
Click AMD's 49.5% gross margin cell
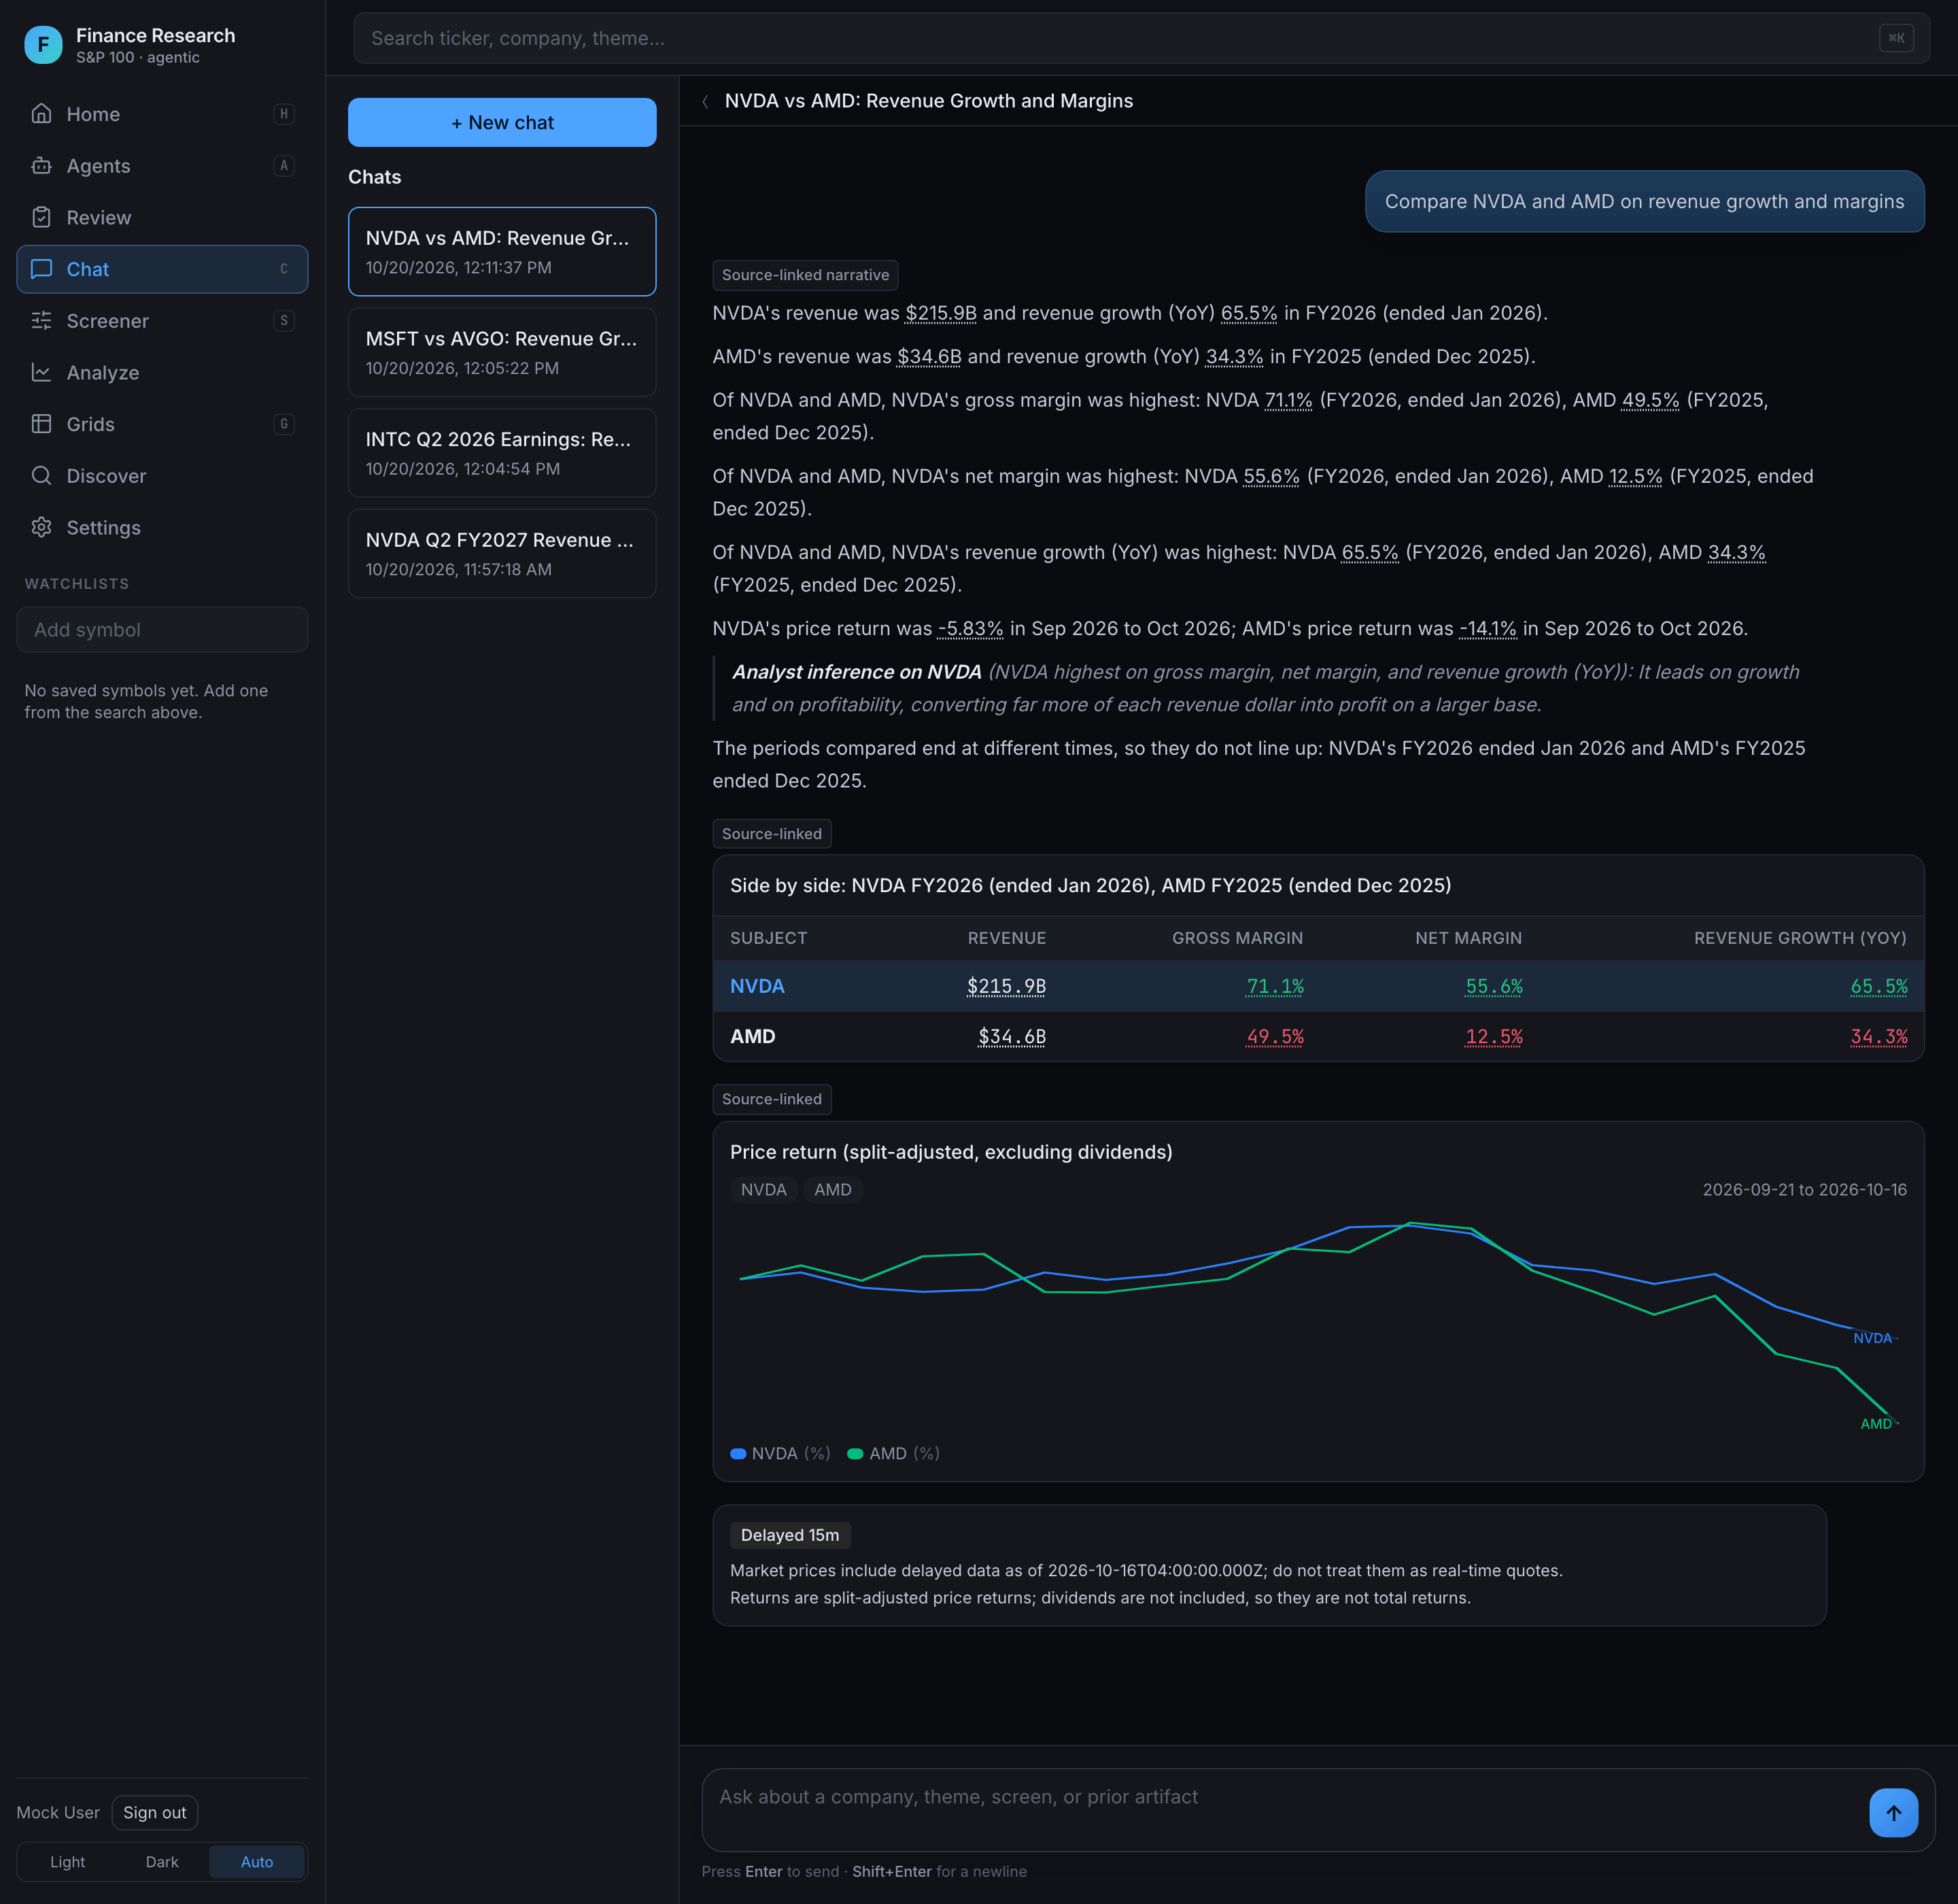[x=1274, y=1036]
